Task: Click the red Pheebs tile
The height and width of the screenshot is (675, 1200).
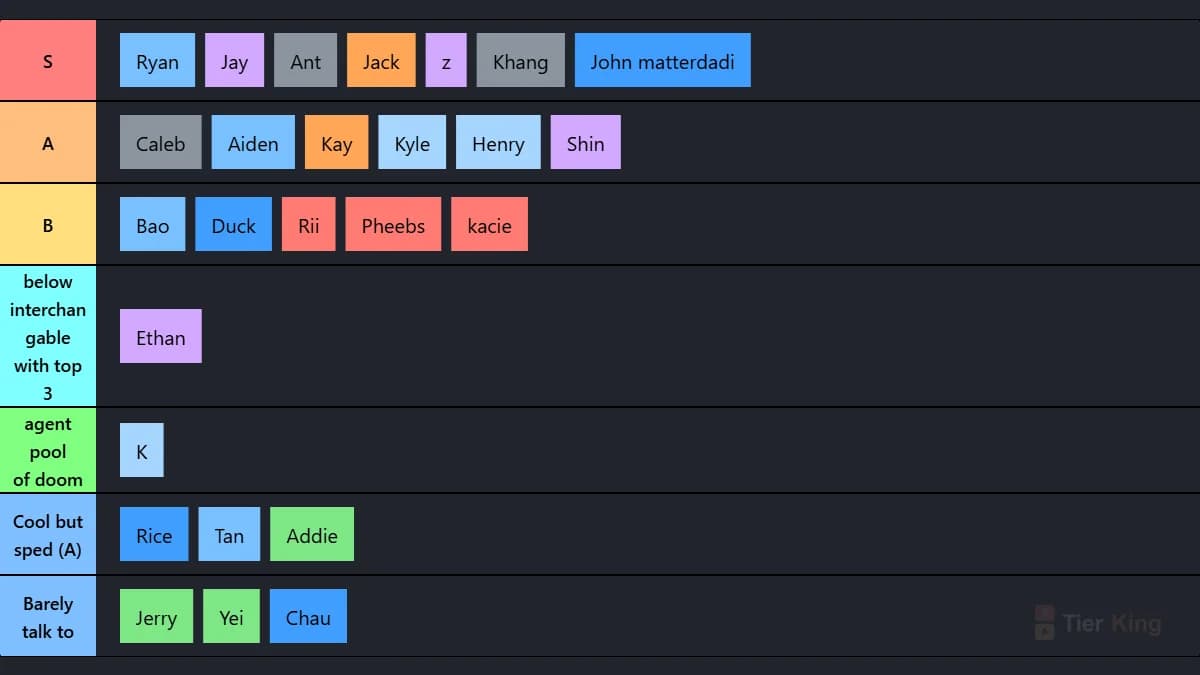Action: point(393,224)
